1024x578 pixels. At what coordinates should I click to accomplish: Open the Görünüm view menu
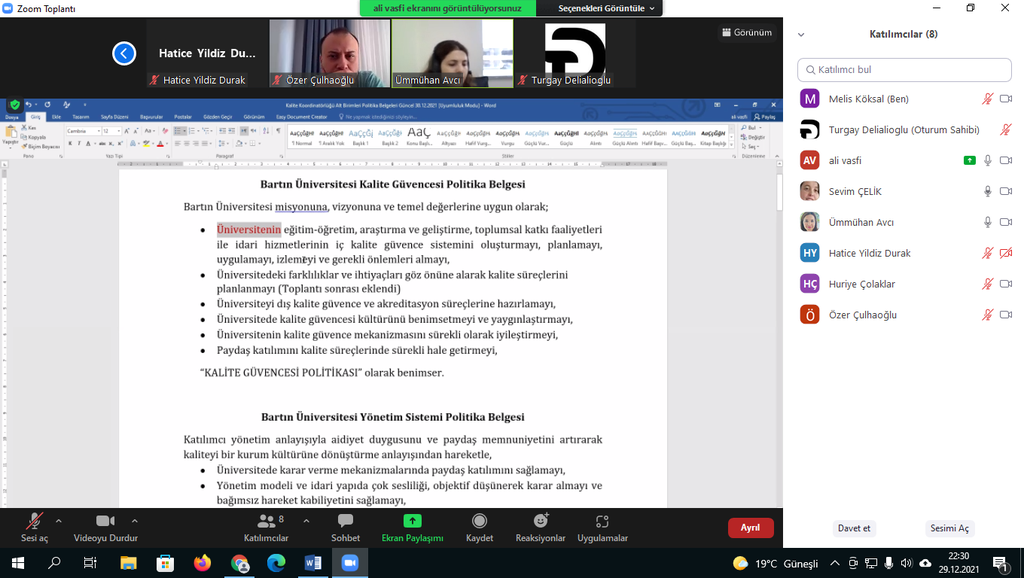point(746,32)
